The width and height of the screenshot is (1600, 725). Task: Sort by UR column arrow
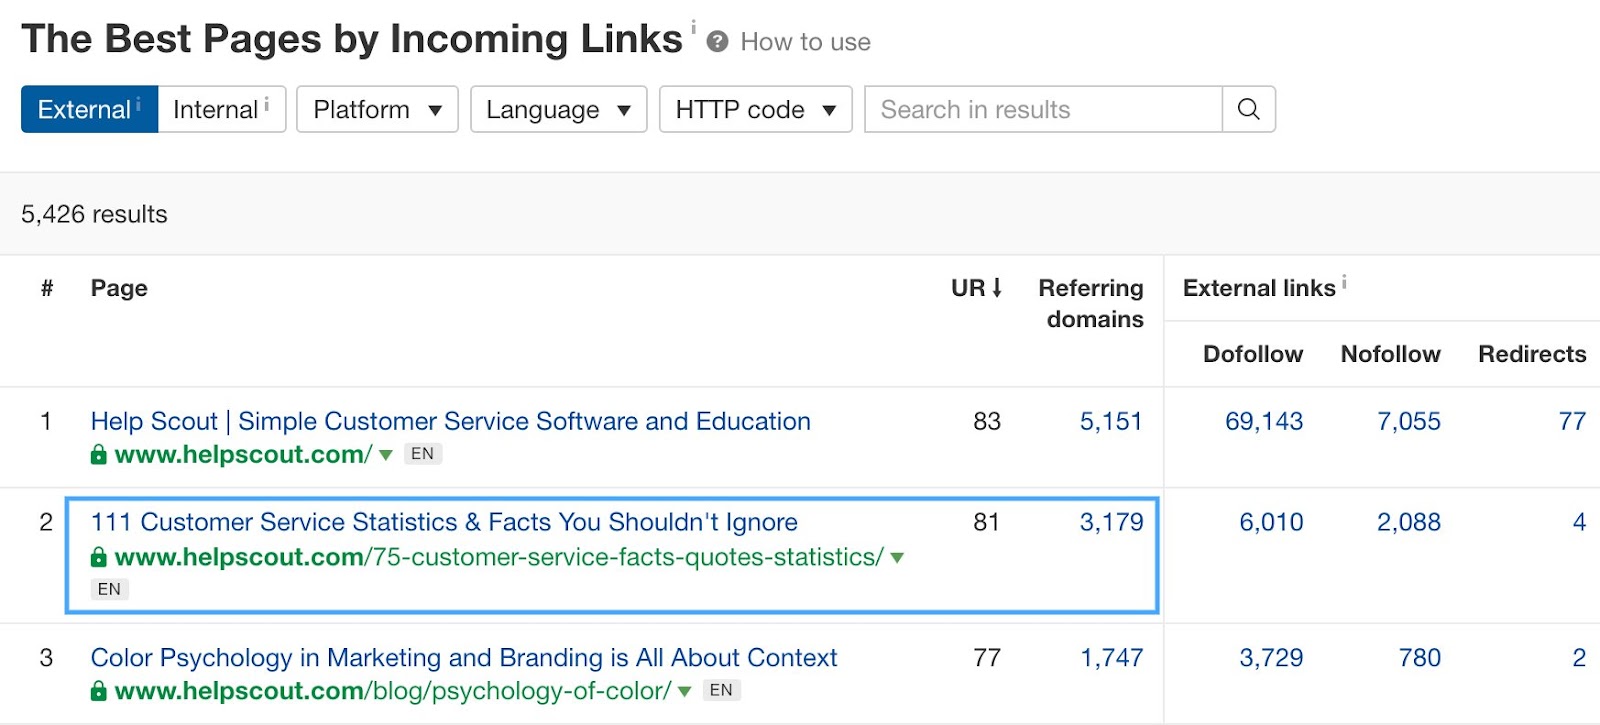pos(997,288)
